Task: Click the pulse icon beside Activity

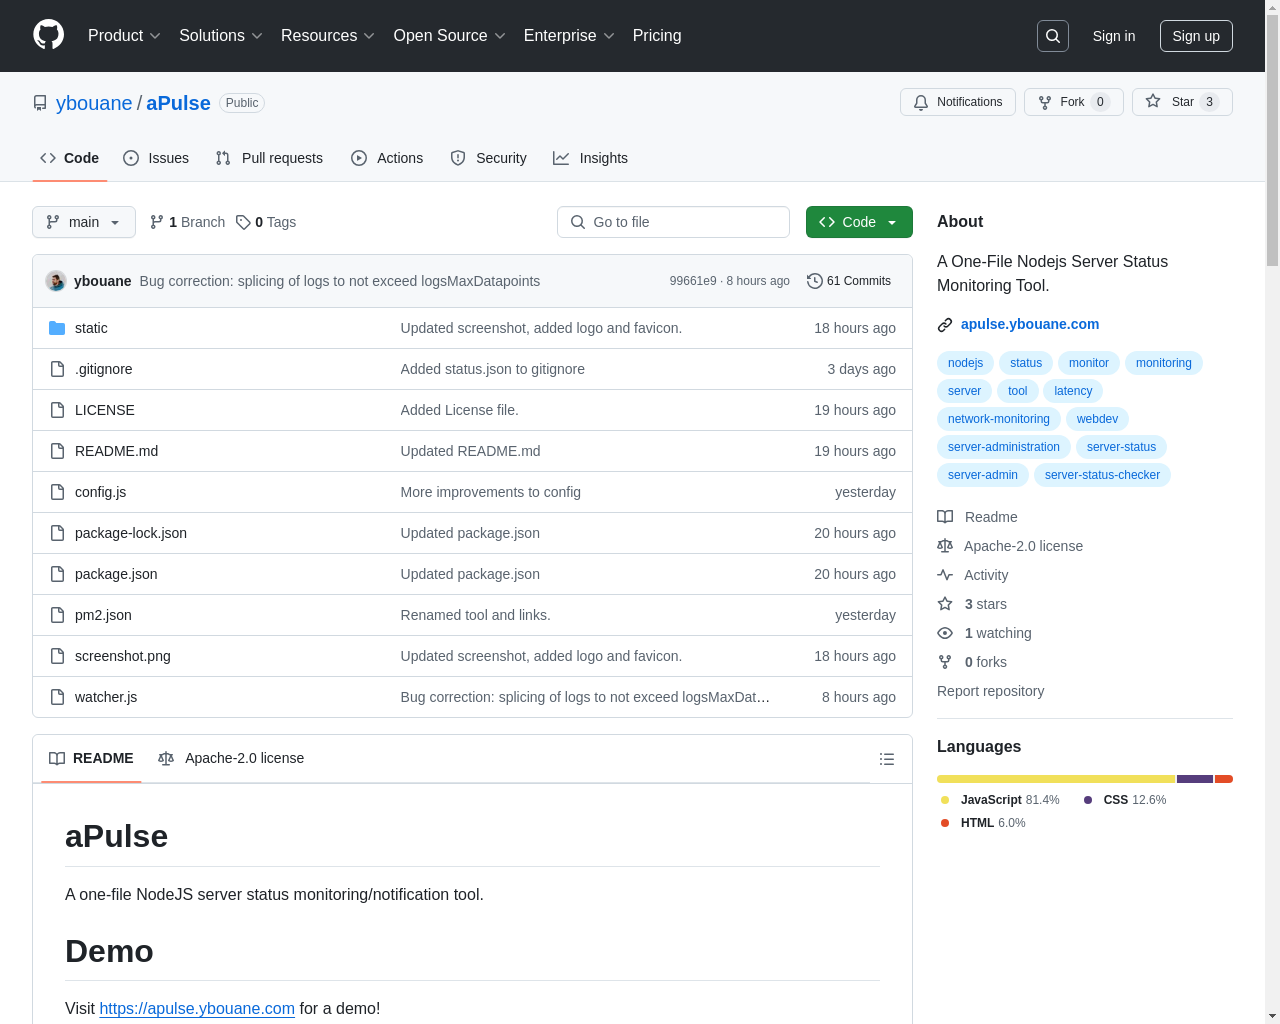Action: tap(945, 575)
